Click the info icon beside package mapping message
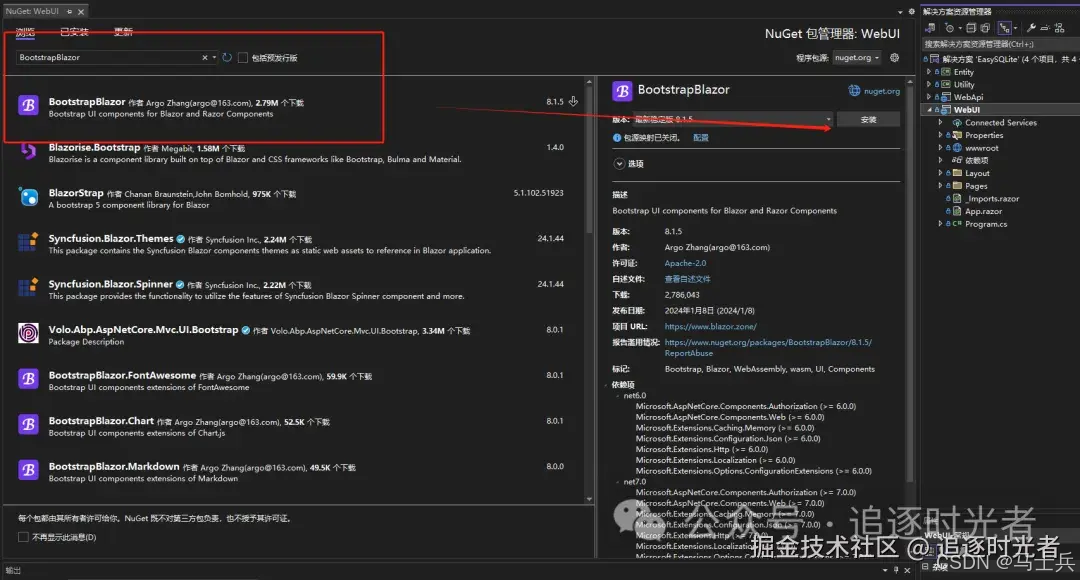This screenshot has height=580, width=1080. point(616,138)
